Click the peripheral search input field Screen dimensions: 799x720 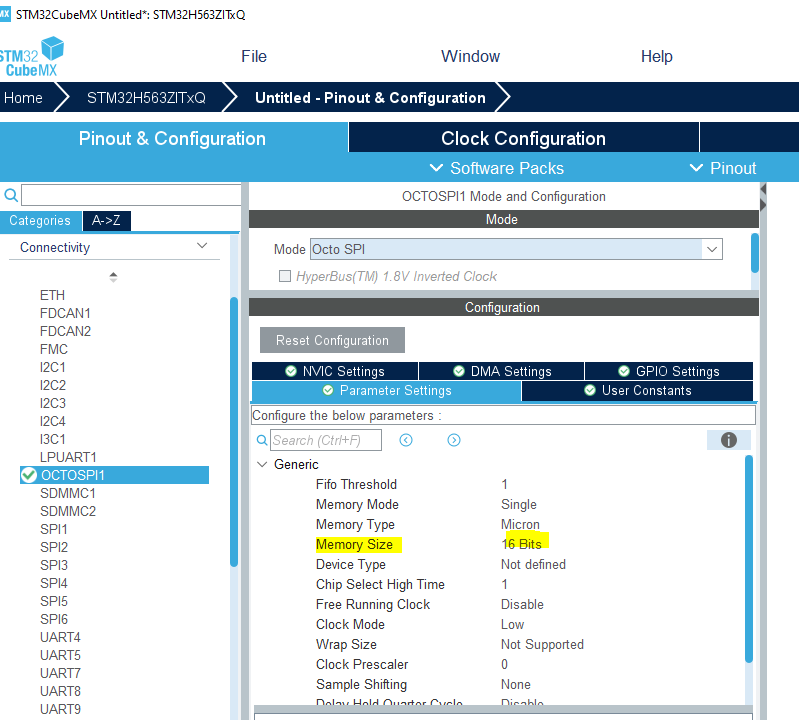point(131,195)
